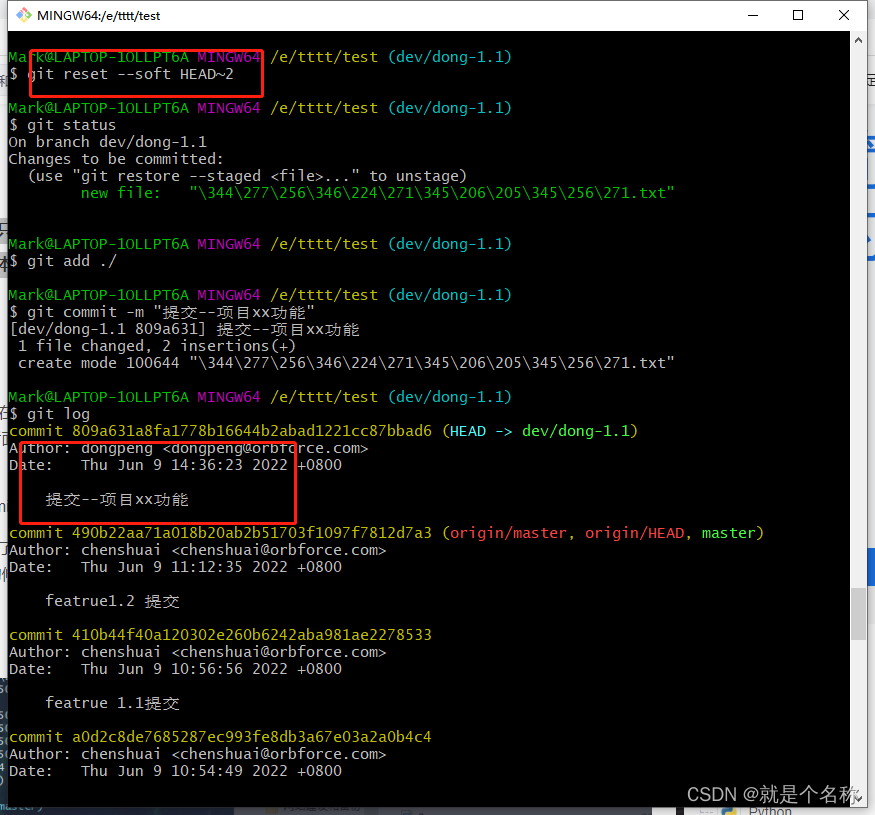The height and width of the screenshot is (815, 875).
Task: Minimize the MINGW64 terminal window
Action: tap(753, 15)
